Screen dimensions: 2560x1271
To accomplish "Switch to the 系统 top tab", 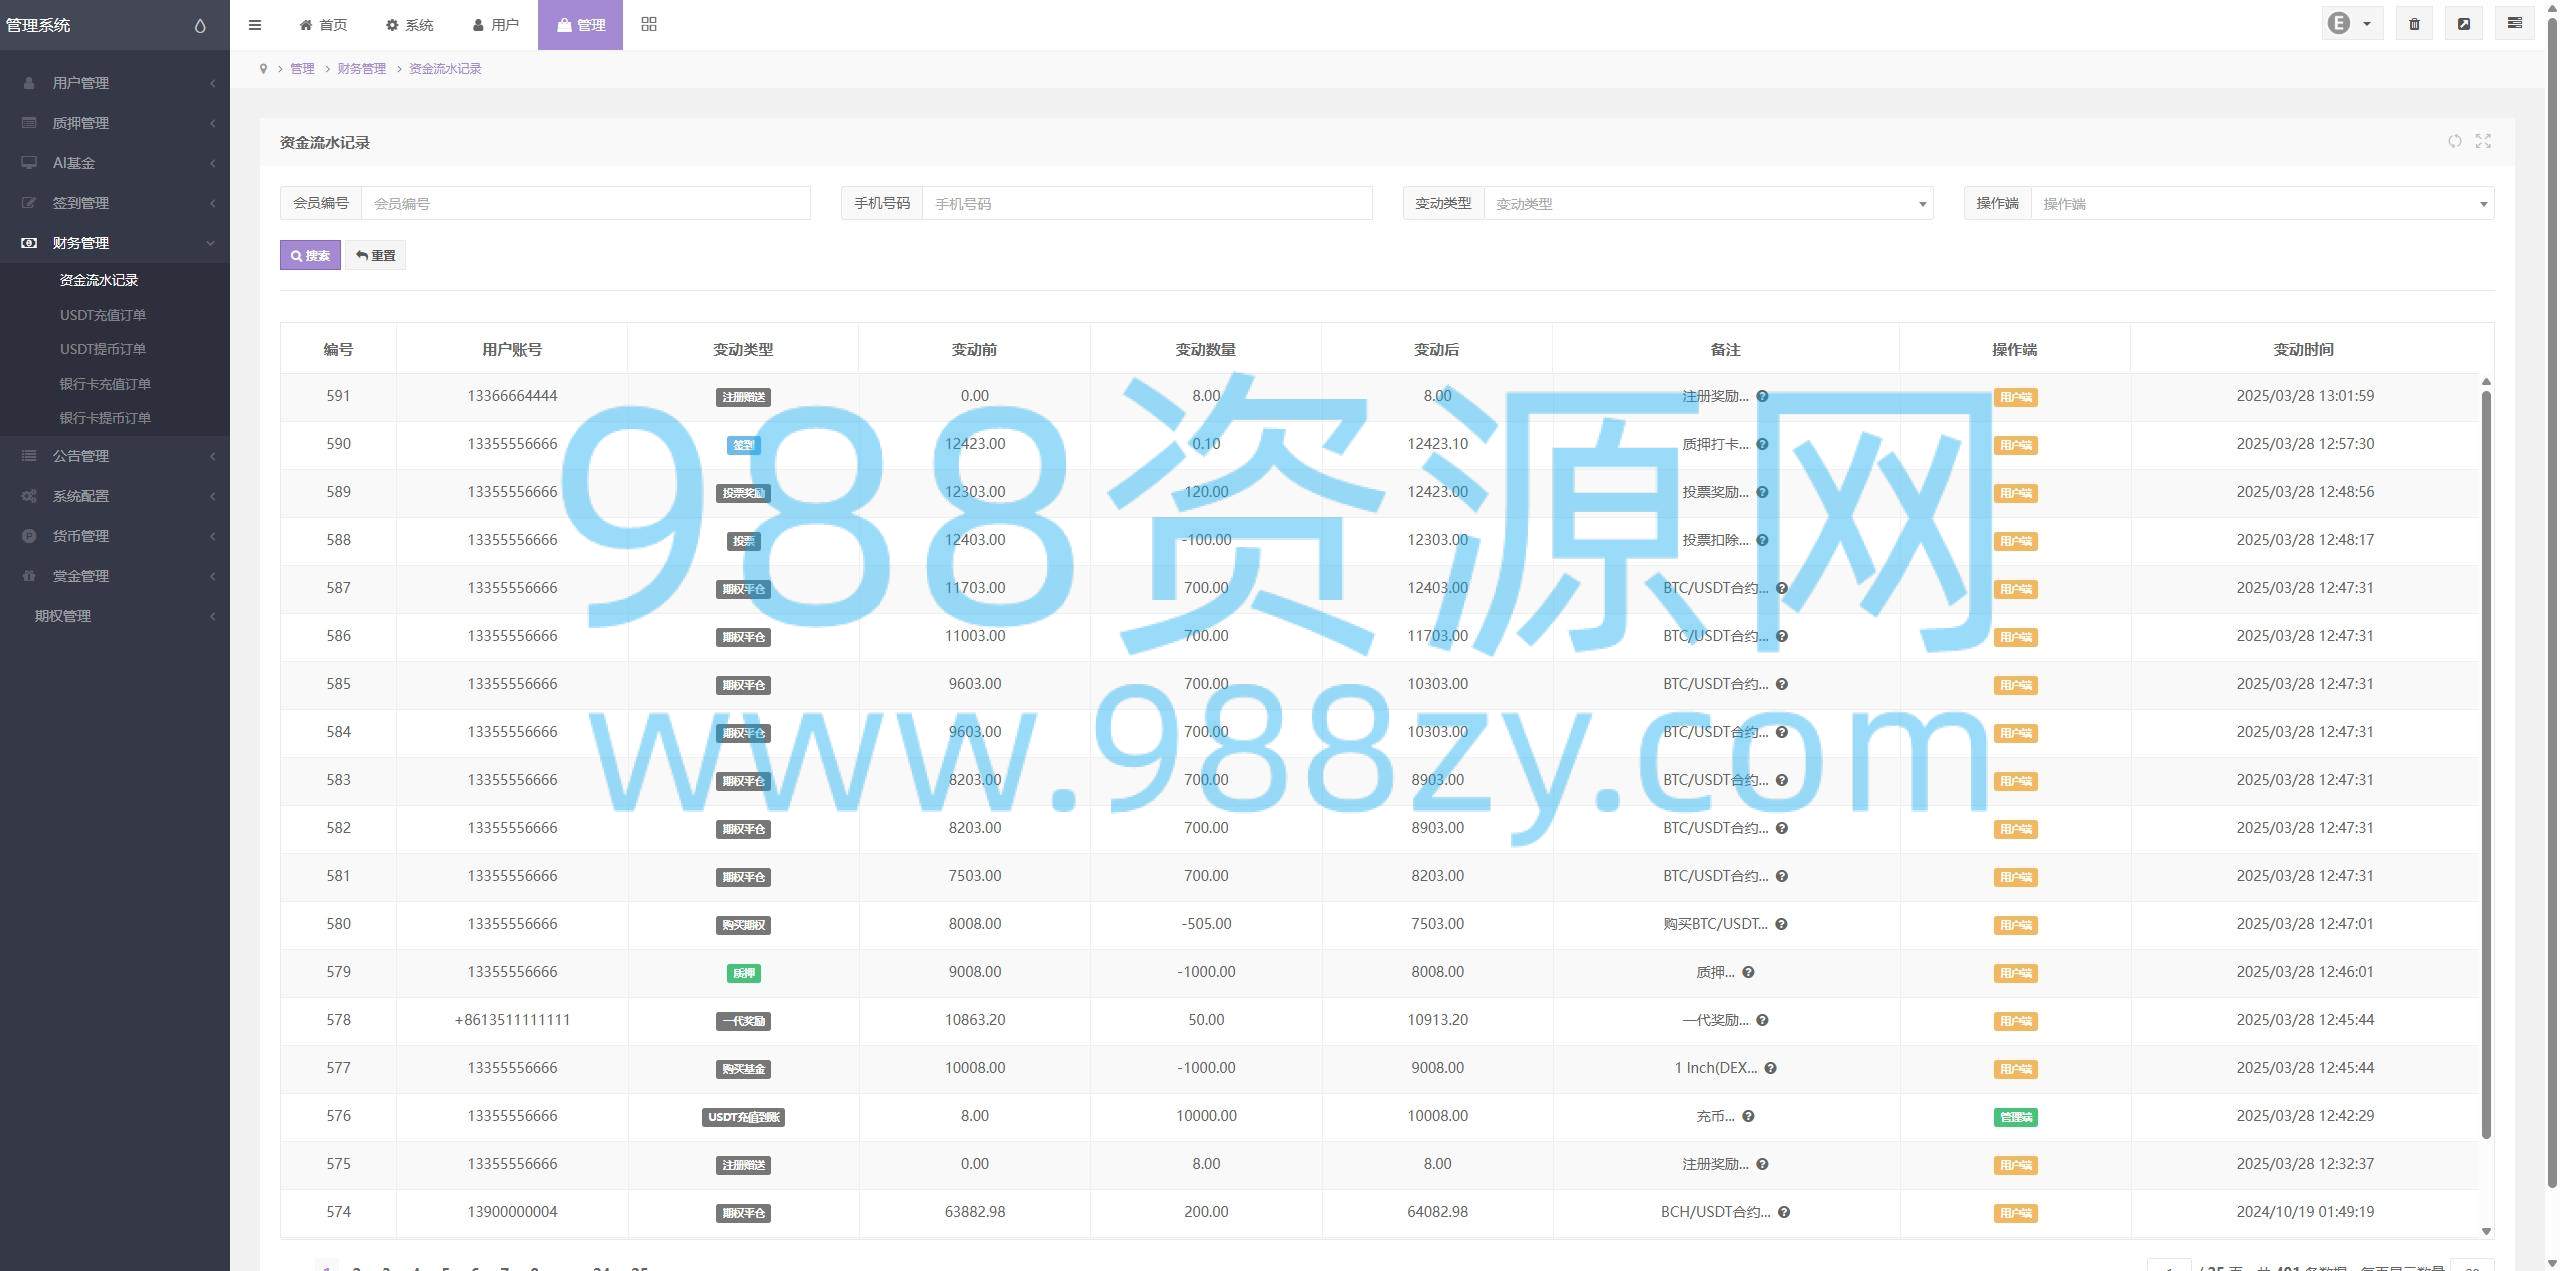I will pos(410,25).
